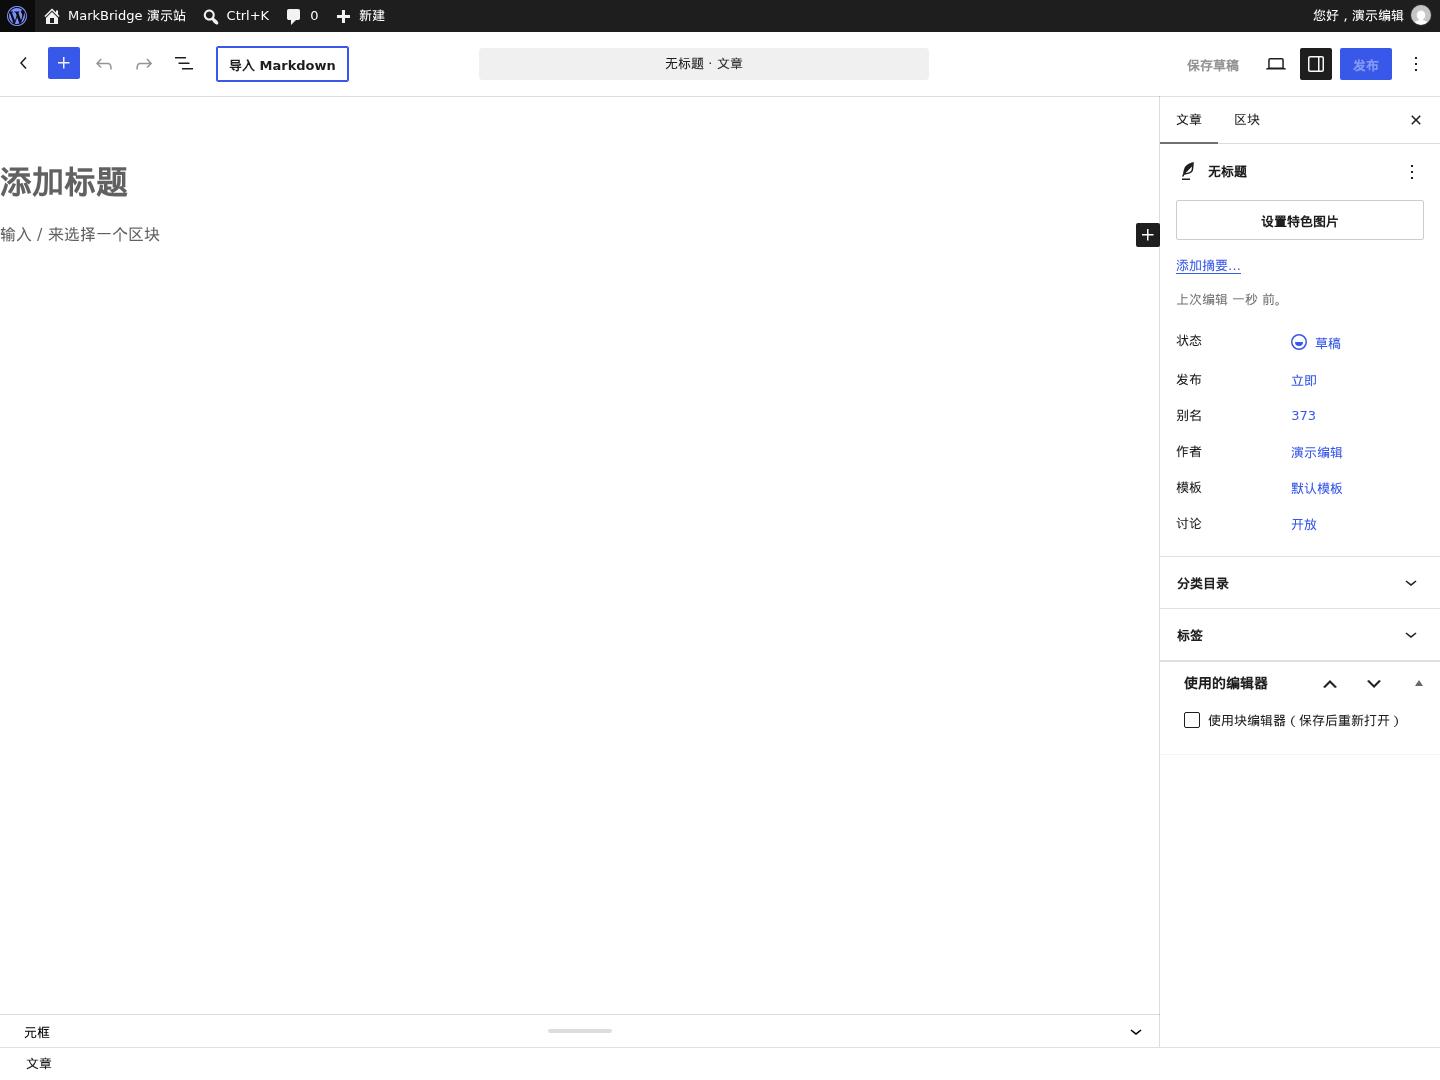Go back using the left chevron icon
The height and width of the screenshot is (1080, 1440).
pyautogui.click(x=24, y=64)
